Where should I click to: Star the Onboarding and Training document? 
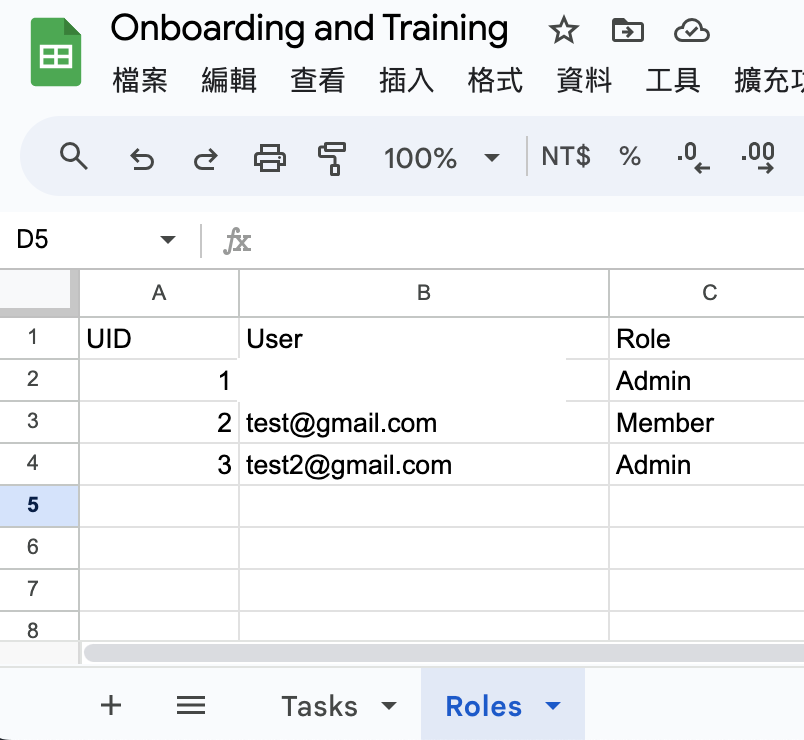point(564,30)
